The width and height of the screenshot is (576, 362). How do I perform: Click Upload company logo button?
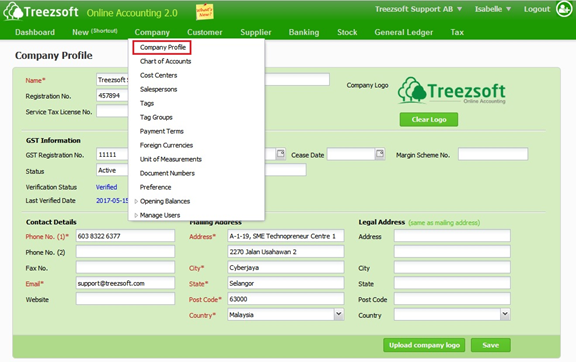point(424,345)
